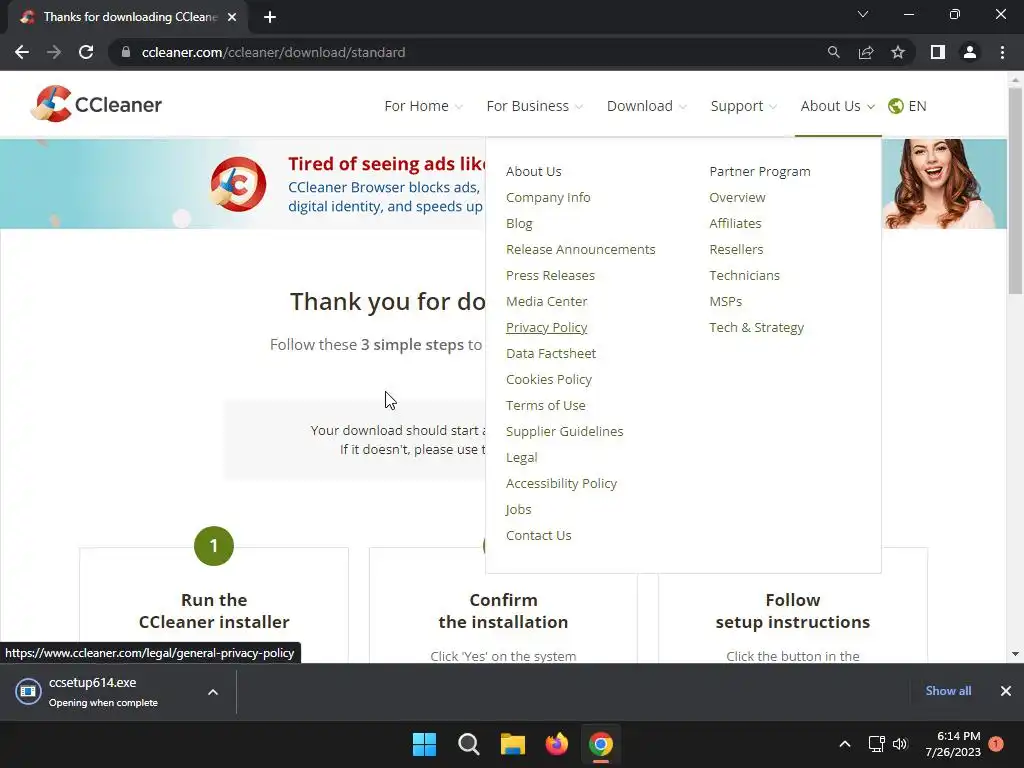
Task: Click the CCleaner Browser logo in the banner
Action: [238, 184]
